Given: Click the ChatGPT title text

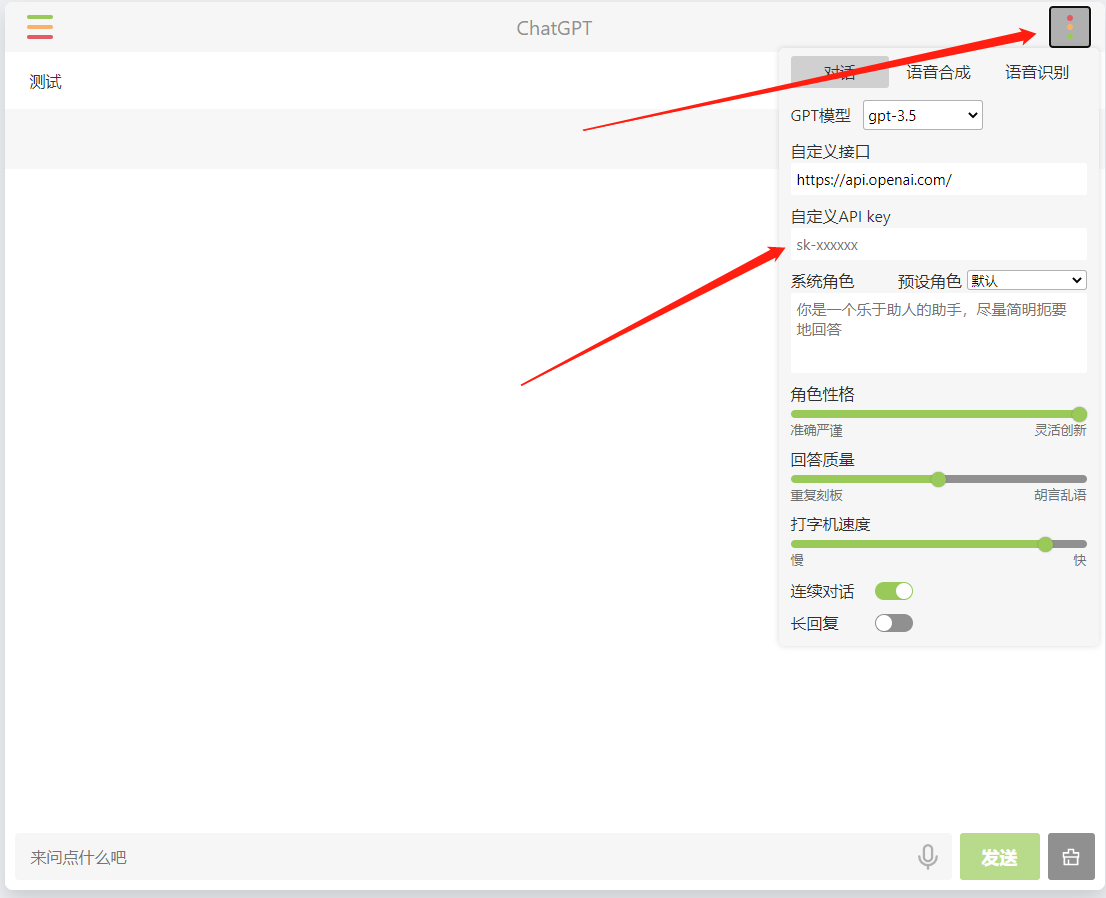Looking at the screenshot, I should (554, 28).
